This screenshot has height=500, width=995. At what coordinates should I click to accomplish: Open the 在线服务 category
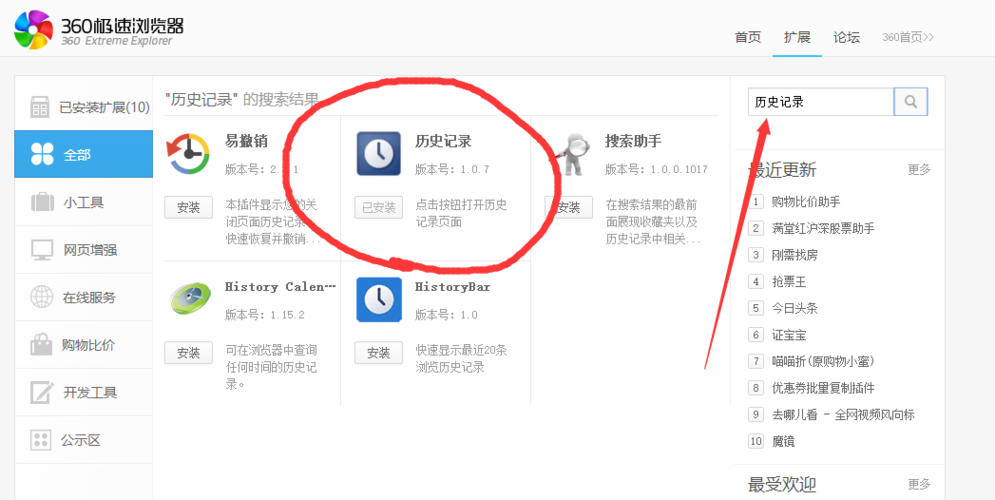coord(84,298)
